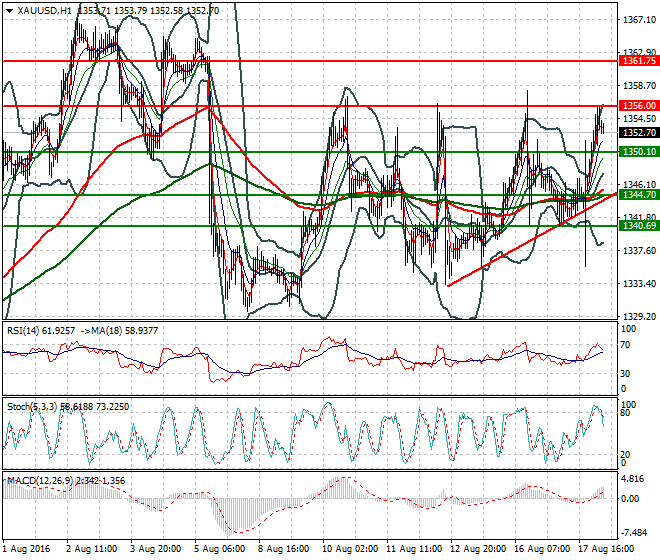The height and width of the screenshot is (560, 660).
Task: Open the XAUUSD,H1 chart dropdown arrow
Action: (x=10, y=11)
